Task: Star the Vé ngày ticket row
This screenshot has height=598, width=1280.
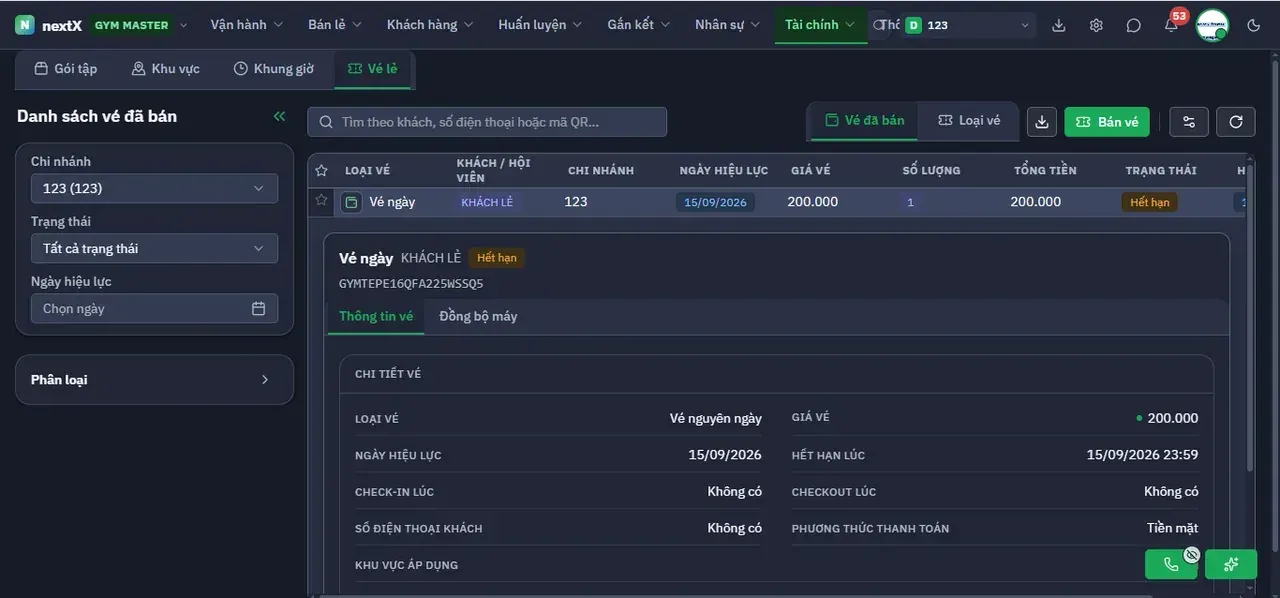Action: point(321,200)
